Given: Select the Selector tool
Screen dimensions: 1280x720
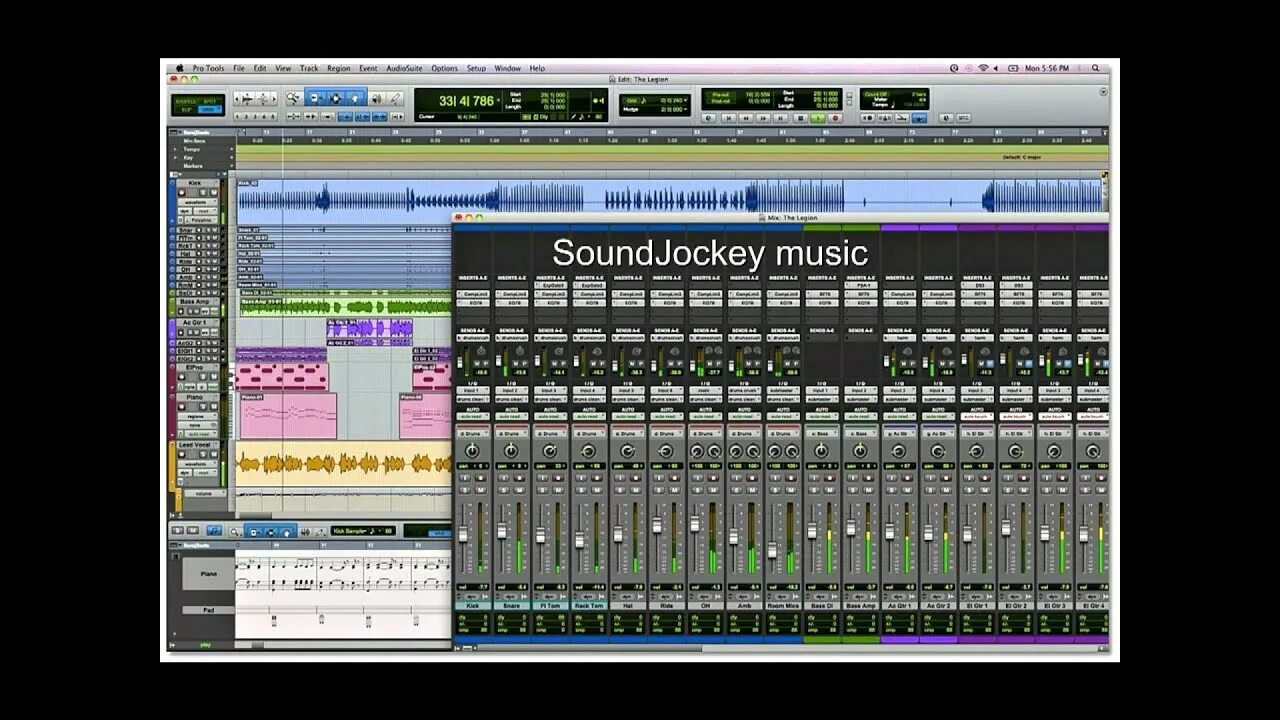Looking at the screenshot, I should click(x=334, y=99).
